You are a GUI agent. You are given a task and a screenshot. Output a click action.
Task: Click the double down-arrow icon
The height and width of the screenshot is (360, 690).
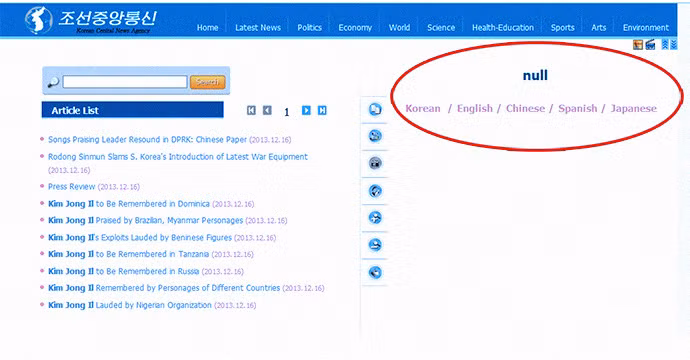click(x=674, y=44)
